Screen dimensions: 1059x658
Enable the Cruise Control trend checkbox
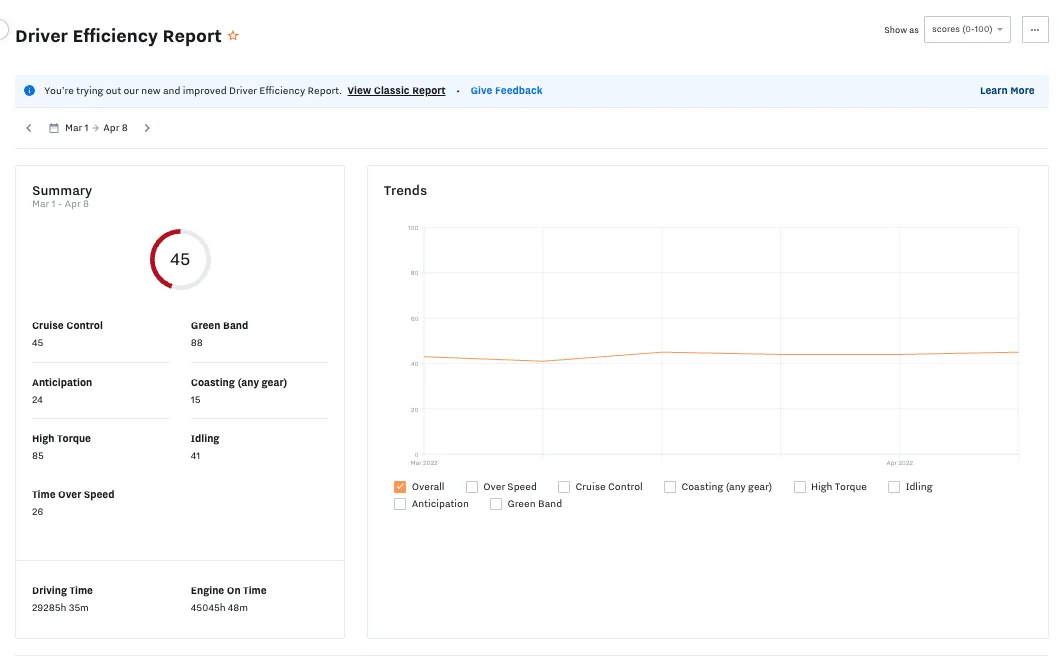click(564, 486)
